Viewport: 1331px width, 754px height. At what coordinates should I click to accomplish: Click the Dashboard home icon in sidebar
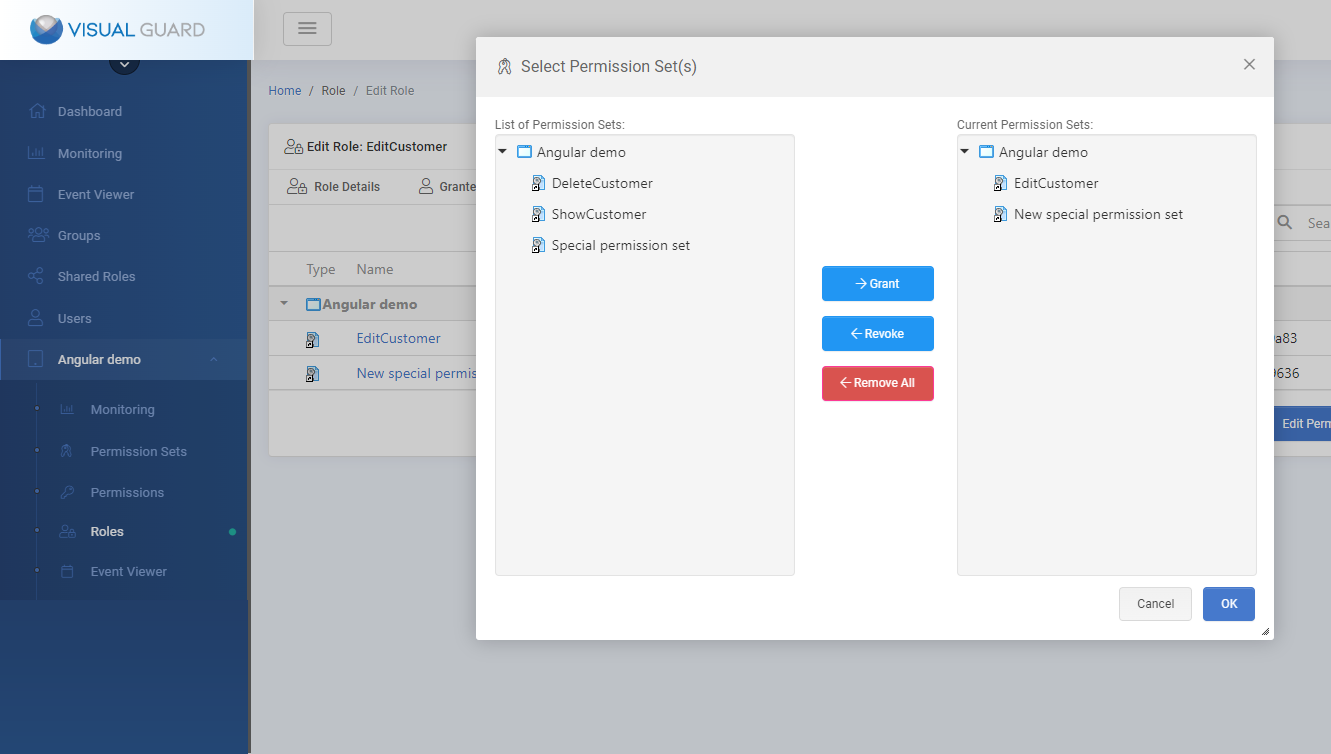click(37, 112)
